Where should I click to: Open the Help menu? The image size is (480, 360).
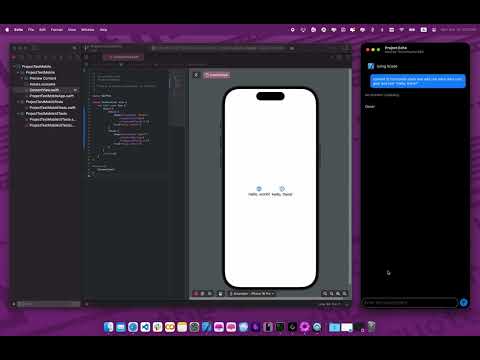pyautogui.click(x=104, y=30)
